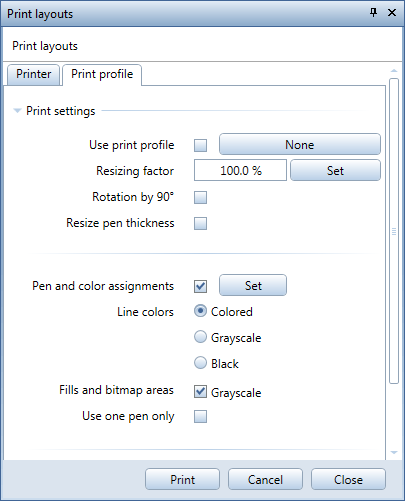The image size is (405, 501).
Task: Switch to the Printer tab
Action: pos(33,74)
